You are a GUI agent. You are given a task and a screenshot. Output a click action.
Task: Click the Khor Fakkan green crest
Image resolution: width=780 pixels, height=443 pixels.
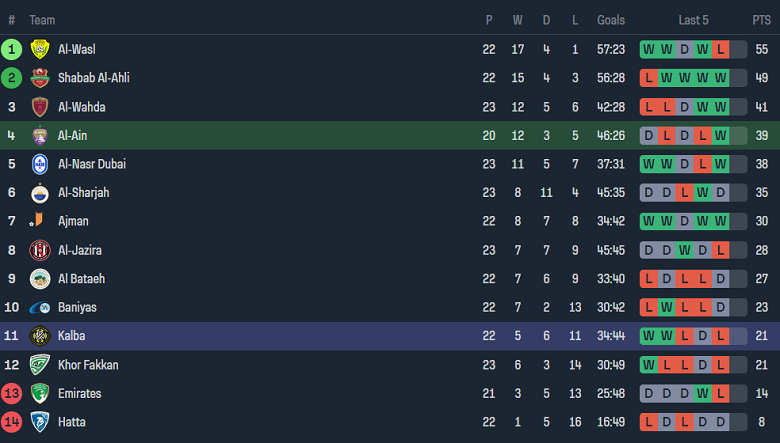click(39, 365)
